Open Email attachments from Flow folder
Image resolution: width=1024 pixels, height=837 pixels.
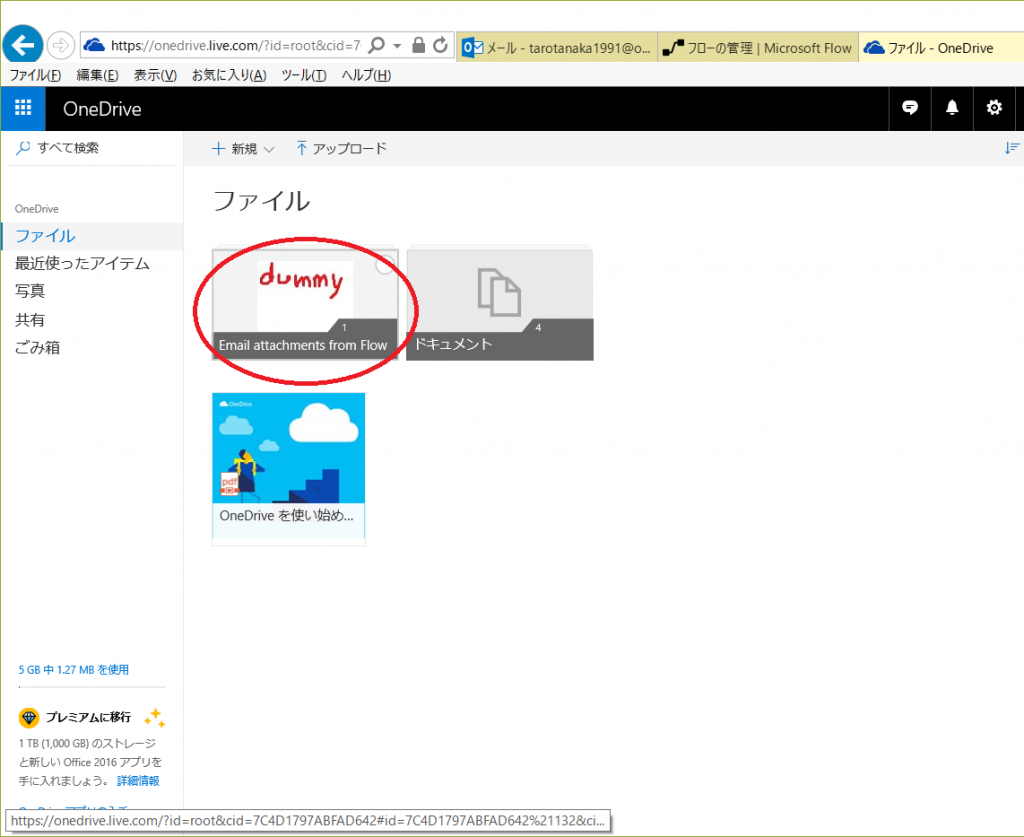click(x=305, y=304)
